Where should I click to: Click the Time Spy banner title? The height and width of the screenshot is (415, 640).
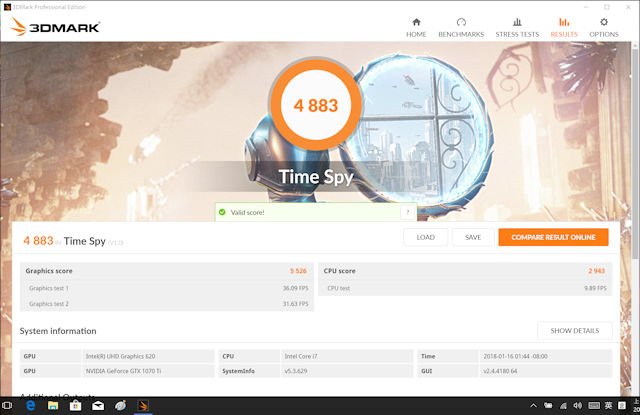tap(316, 177)
